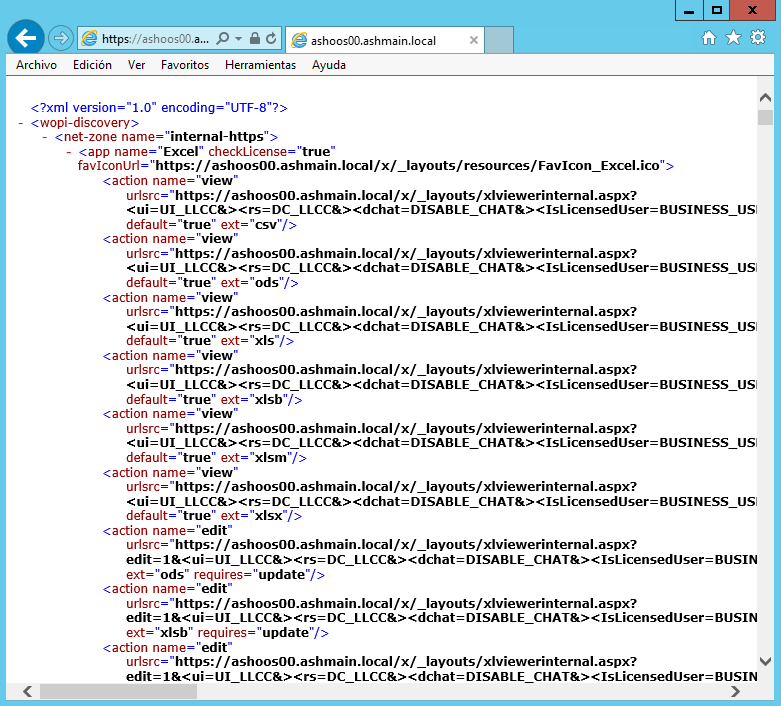This screenshot has height=706, width=781.
Task: Select the ashoos00.ashmain.local tab
Action: pyautogui.click(x=384, y=40)
